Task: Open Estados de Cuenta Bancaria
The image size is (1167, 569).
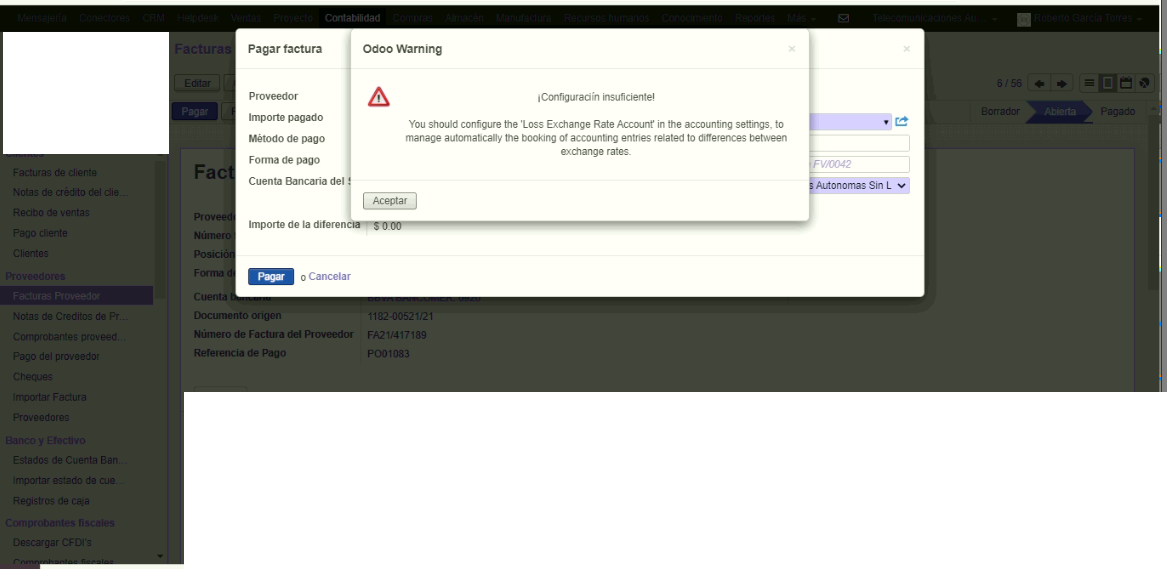Action: pyautogui.click(x=70, y=460)
